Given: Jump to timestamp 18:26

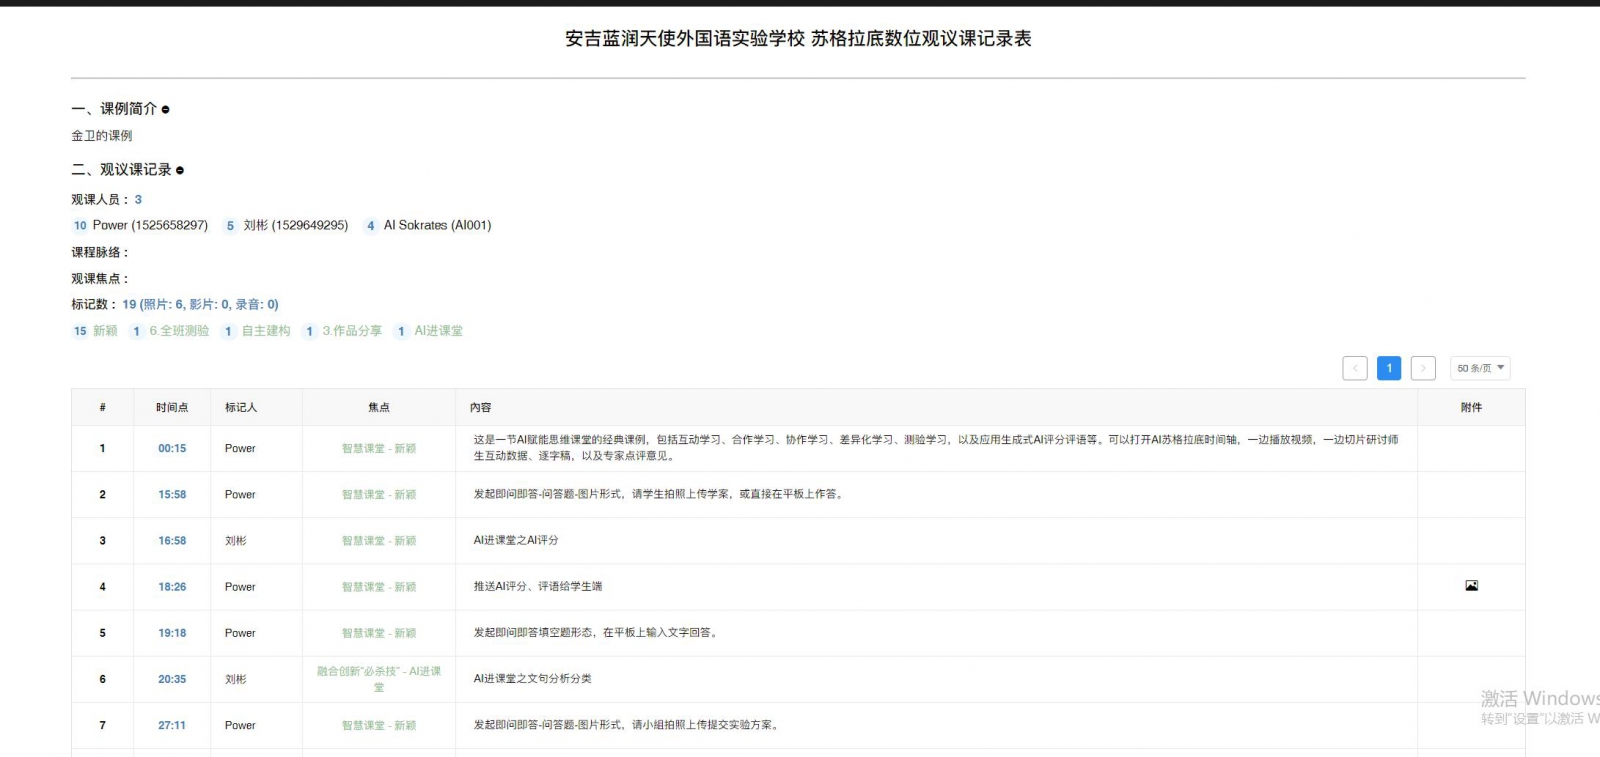Looking at the screenshot, I should click(172, 587).
